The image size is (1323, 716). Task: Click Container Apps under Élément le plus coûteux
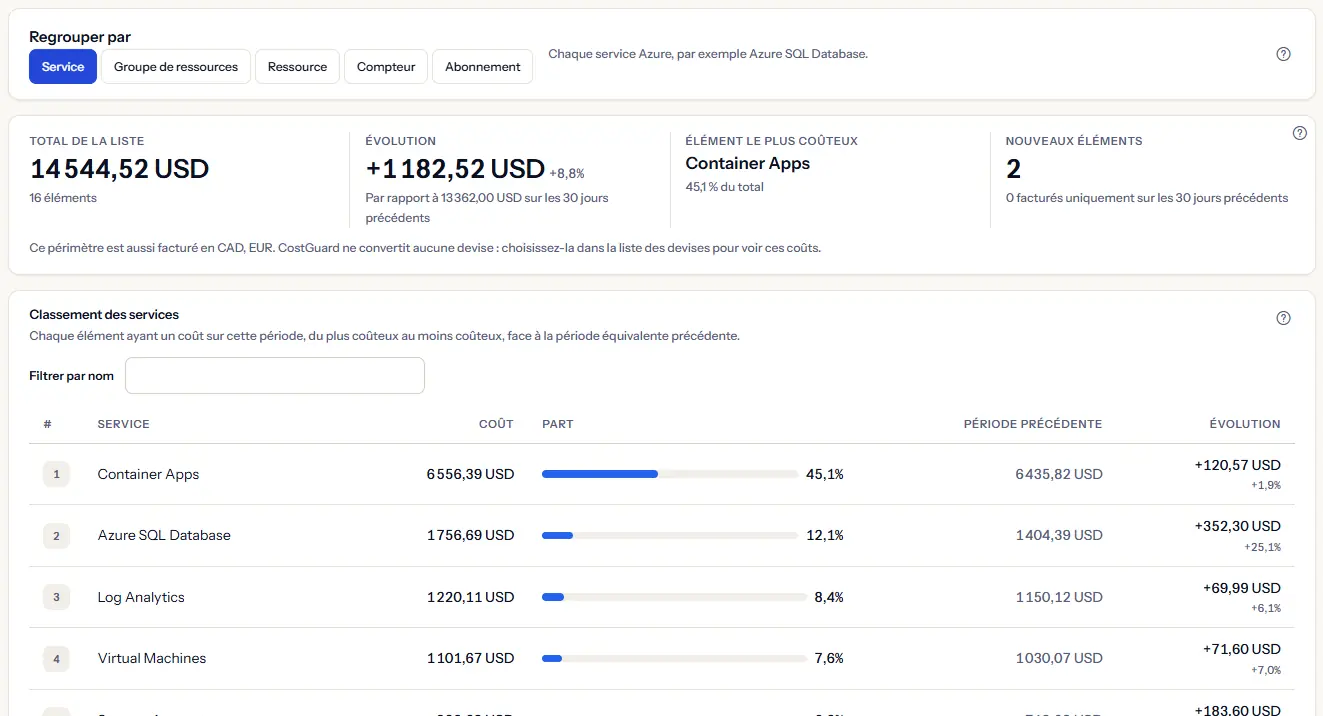pos(747,163)
